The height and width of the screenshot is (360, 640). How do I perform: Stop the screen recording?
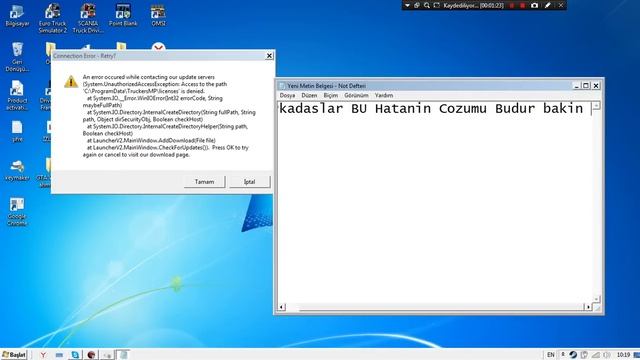point(522,5)
